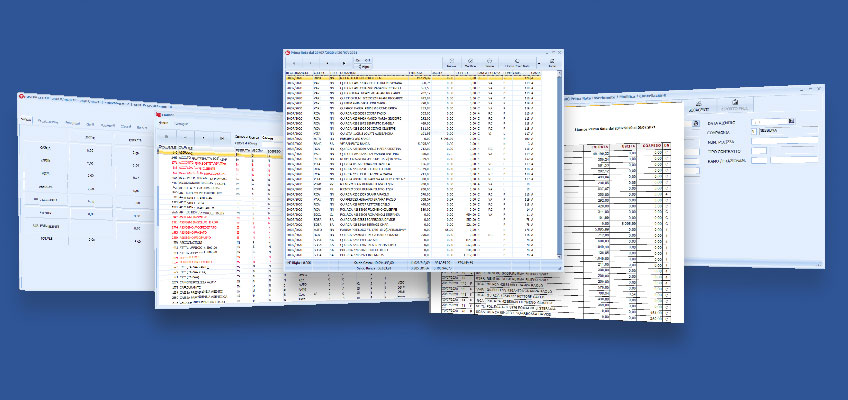Click the rightmost icon in the center window toolbar
The width and height of the screenshot is (848, 400).
[551, 62]
